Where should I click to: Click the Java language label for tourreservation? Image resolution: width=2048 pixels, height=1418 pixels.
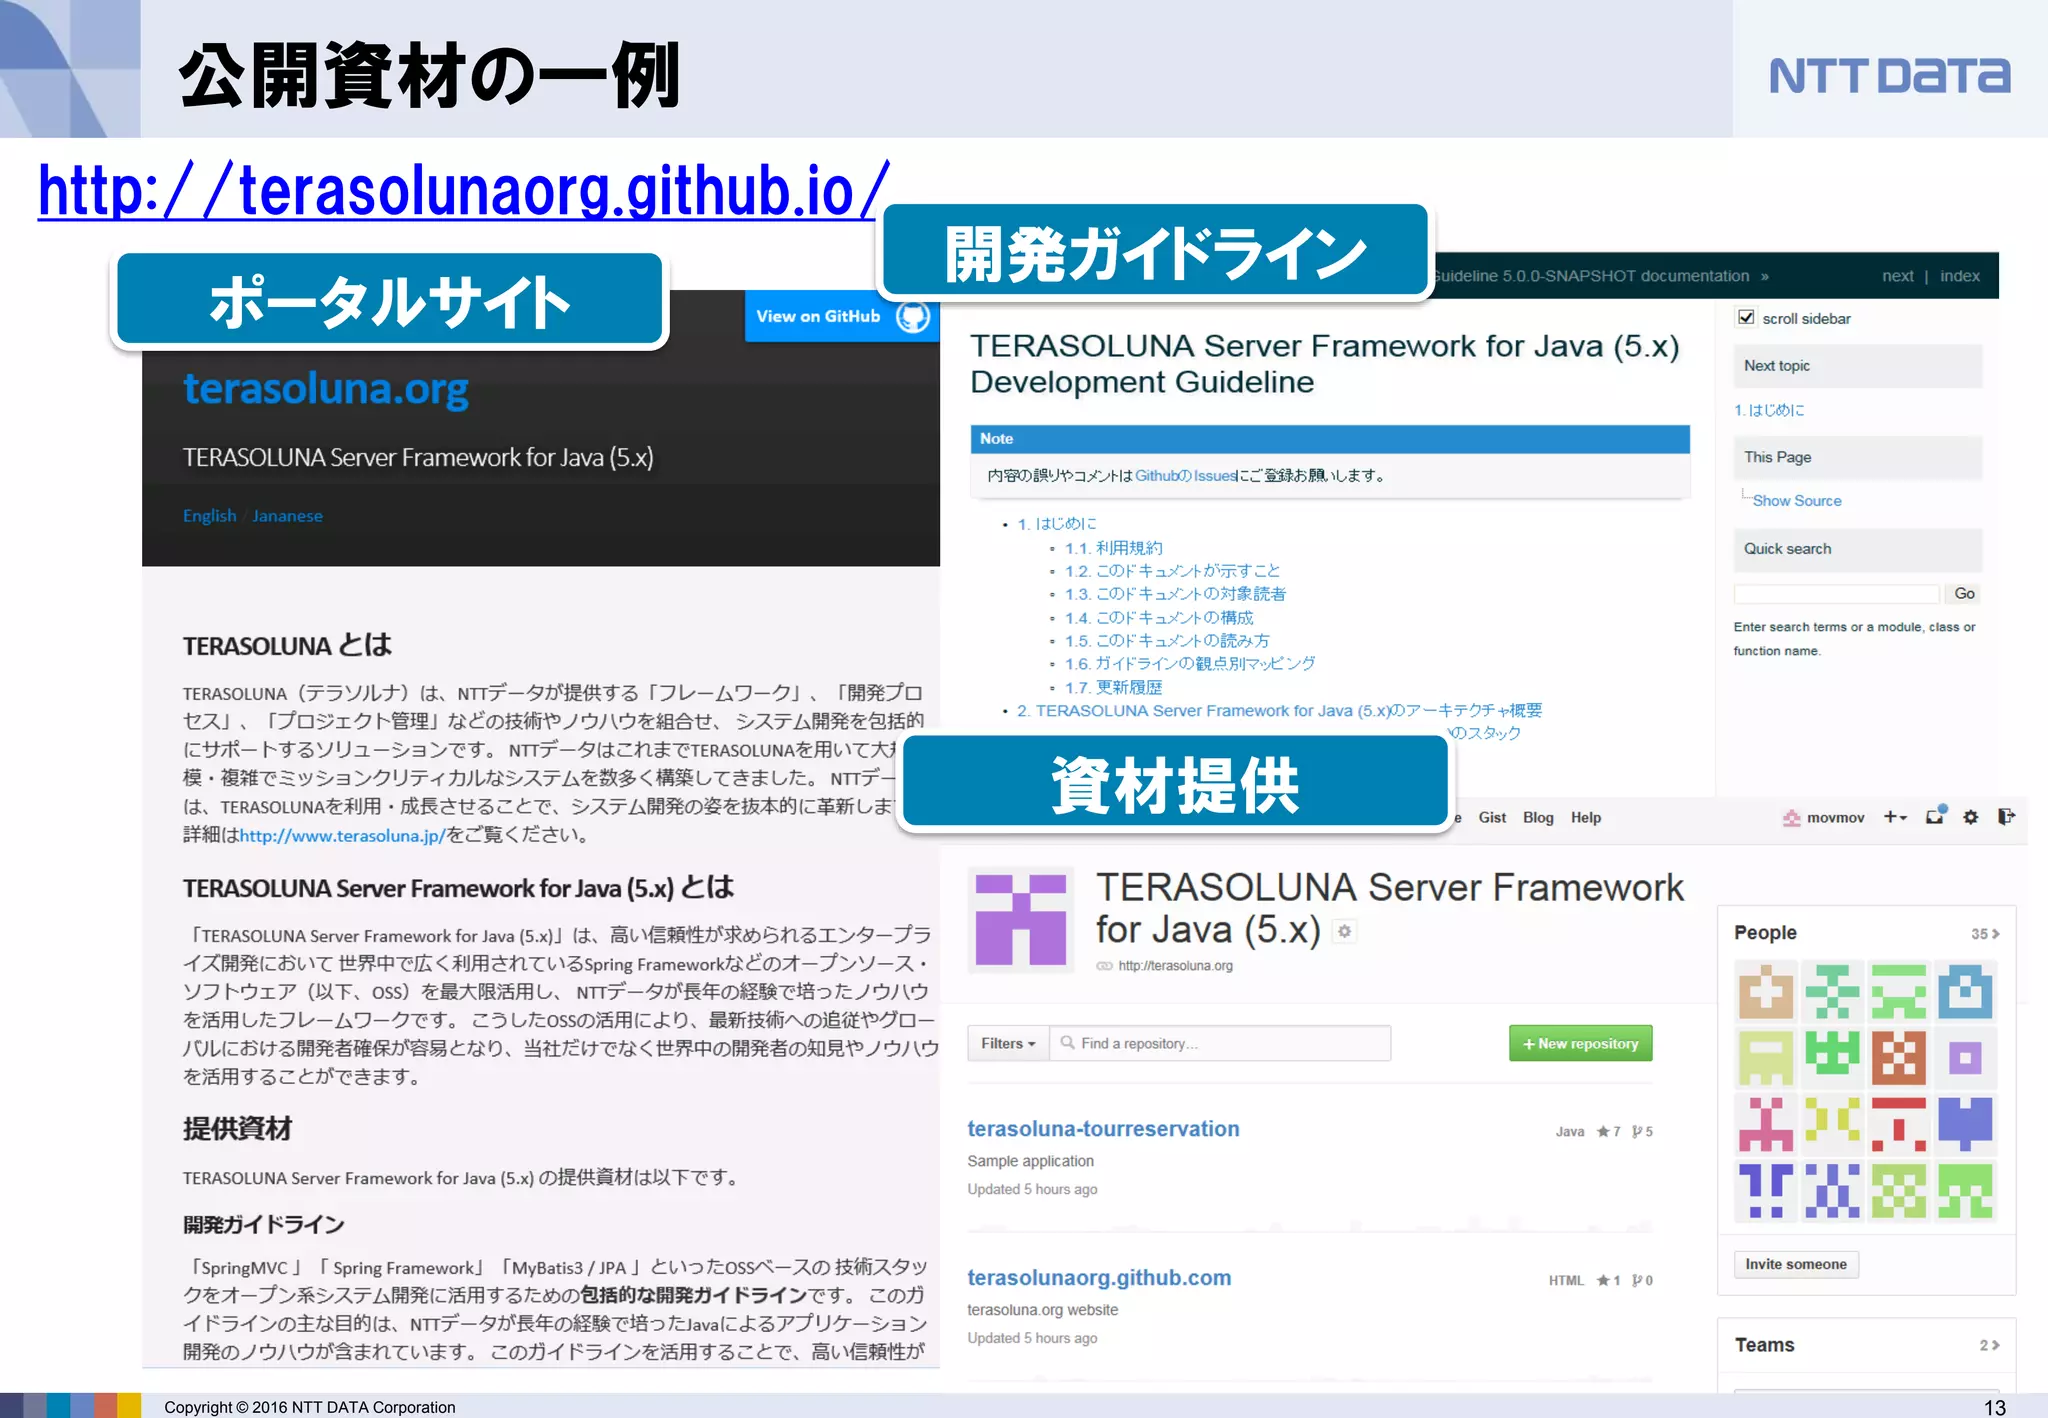pos(1569,1132)
